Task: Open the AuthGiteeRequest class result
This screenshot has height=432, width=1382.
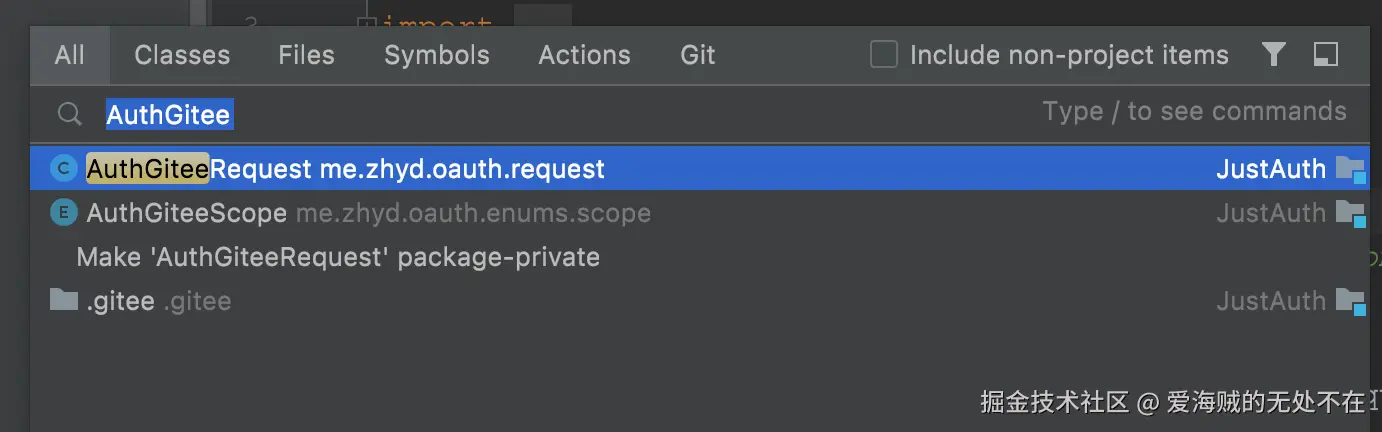Action: 346,169
